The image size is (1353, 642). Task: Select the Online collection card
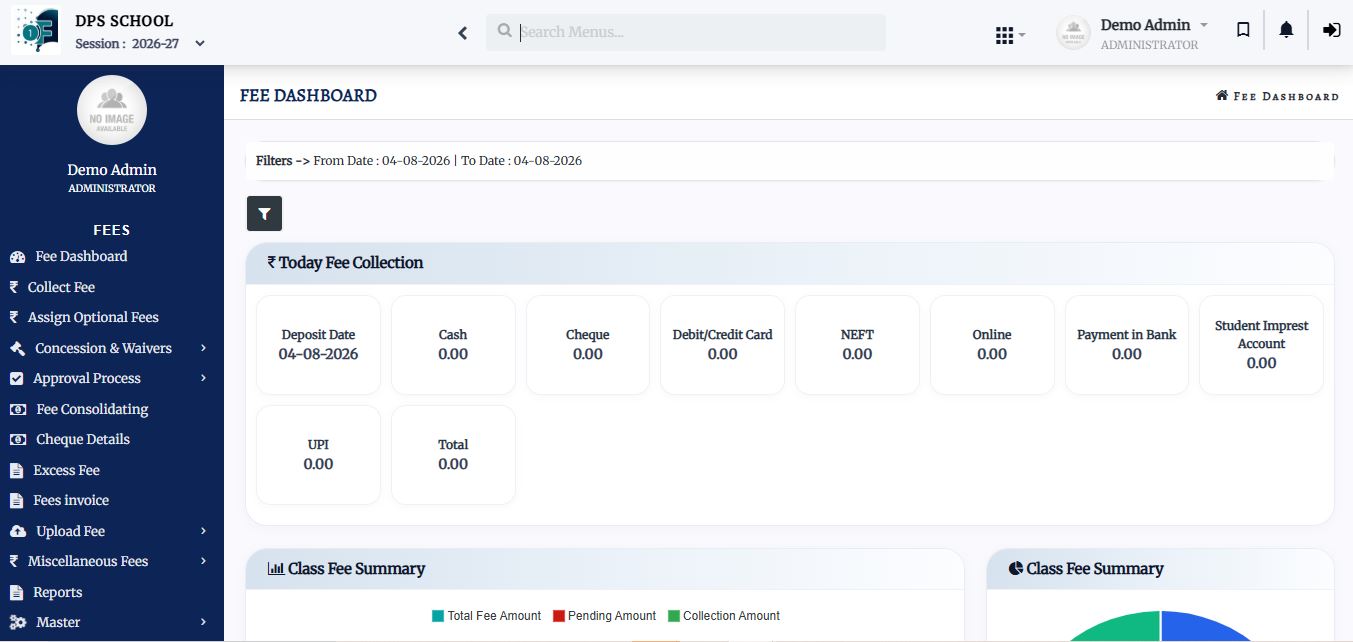point(992,345)
